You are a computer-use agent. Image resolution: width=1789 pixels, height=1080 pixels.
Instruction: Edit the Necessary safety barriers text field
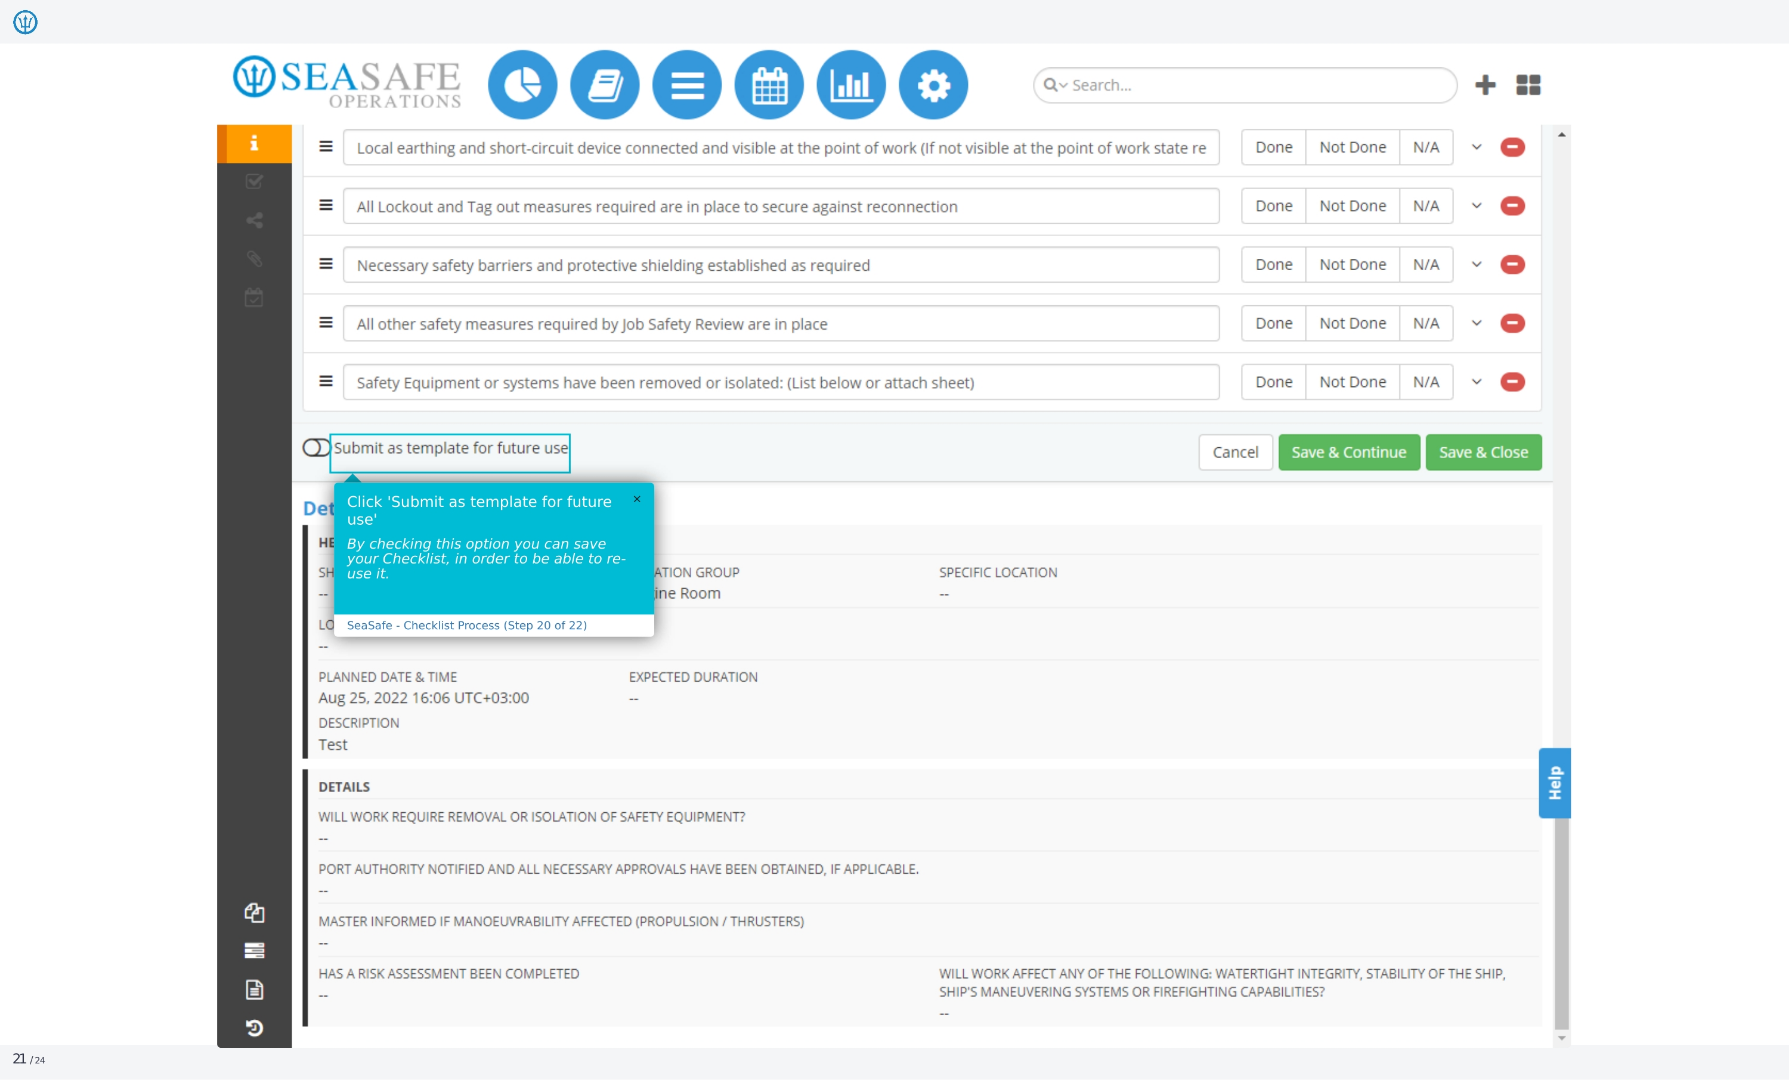point(780,265)
